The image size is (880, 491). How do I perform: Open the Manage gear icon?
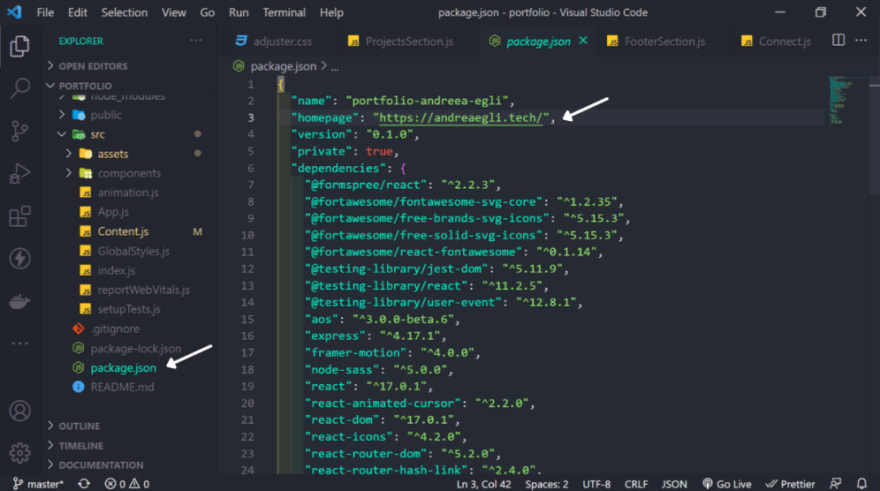pyautogui.click(x=20, y=452)
